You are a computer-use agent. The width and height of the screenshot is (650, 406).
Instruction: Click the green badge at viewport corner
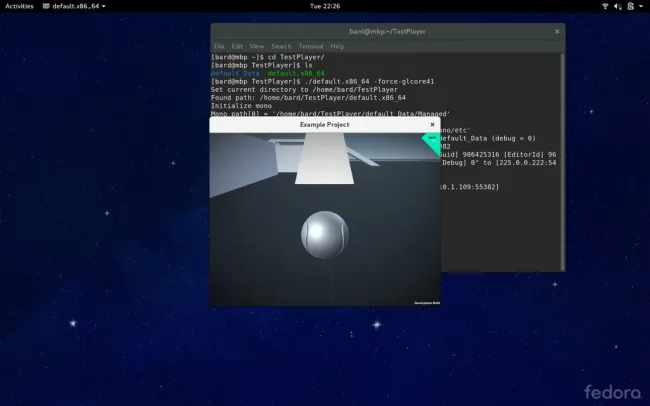pyautogui.click(x=432, y=143)
